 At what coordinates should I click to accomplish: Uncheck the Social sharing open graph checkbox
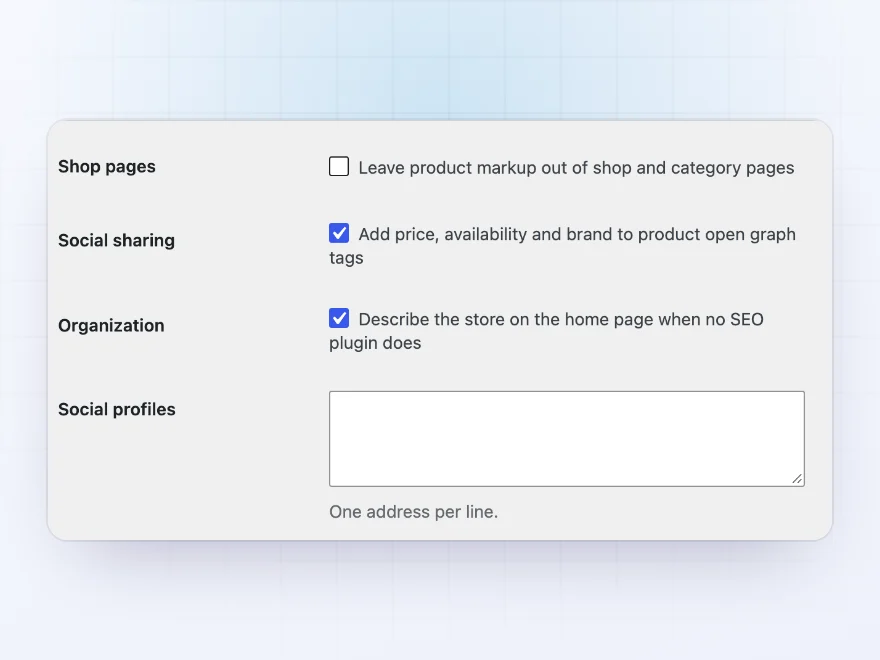[339, 233]
